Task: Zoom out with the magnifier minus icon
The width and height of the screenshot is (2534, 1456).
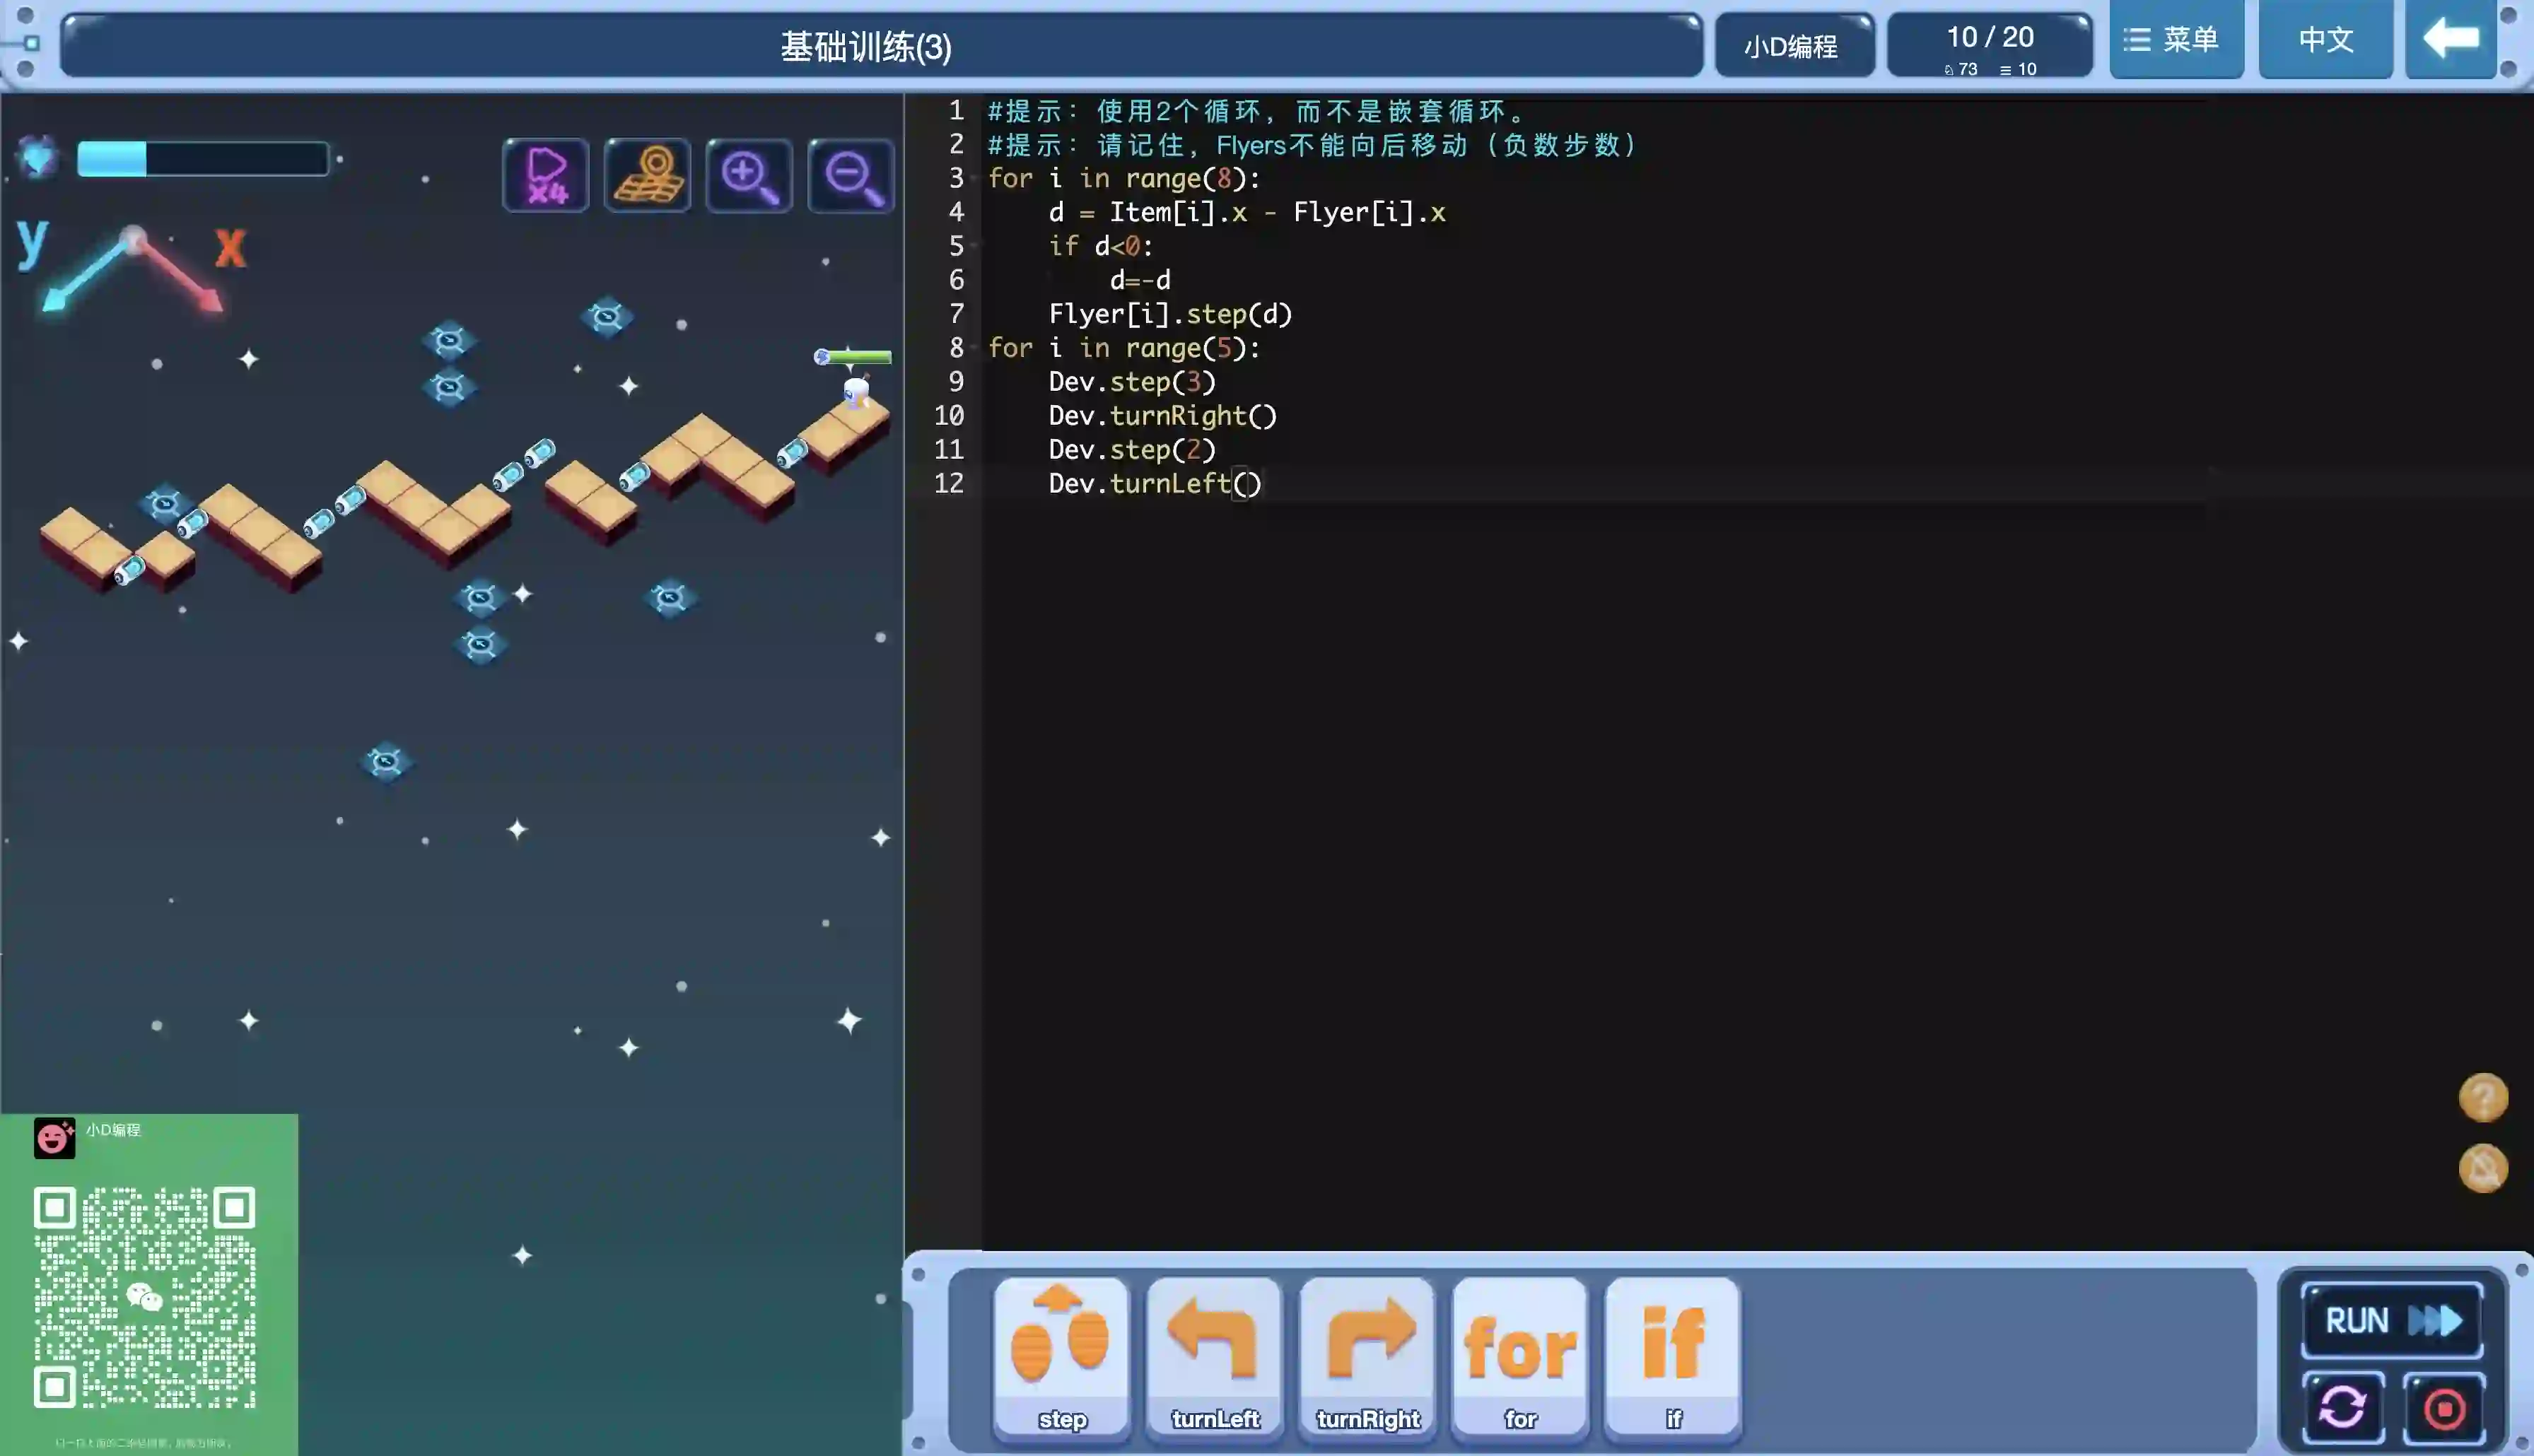Action: (x=851, y=176)
